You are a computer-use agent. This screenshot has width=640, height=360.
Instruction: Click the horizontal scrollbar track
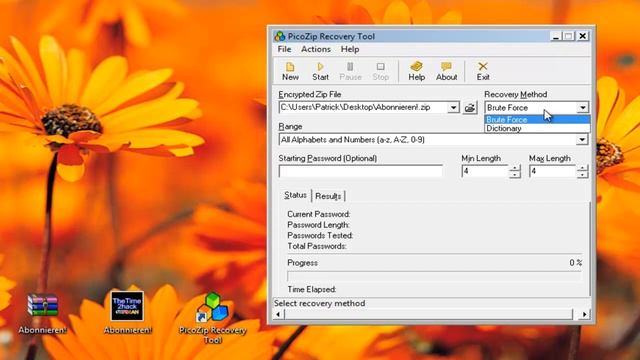(x=429, y=314)
